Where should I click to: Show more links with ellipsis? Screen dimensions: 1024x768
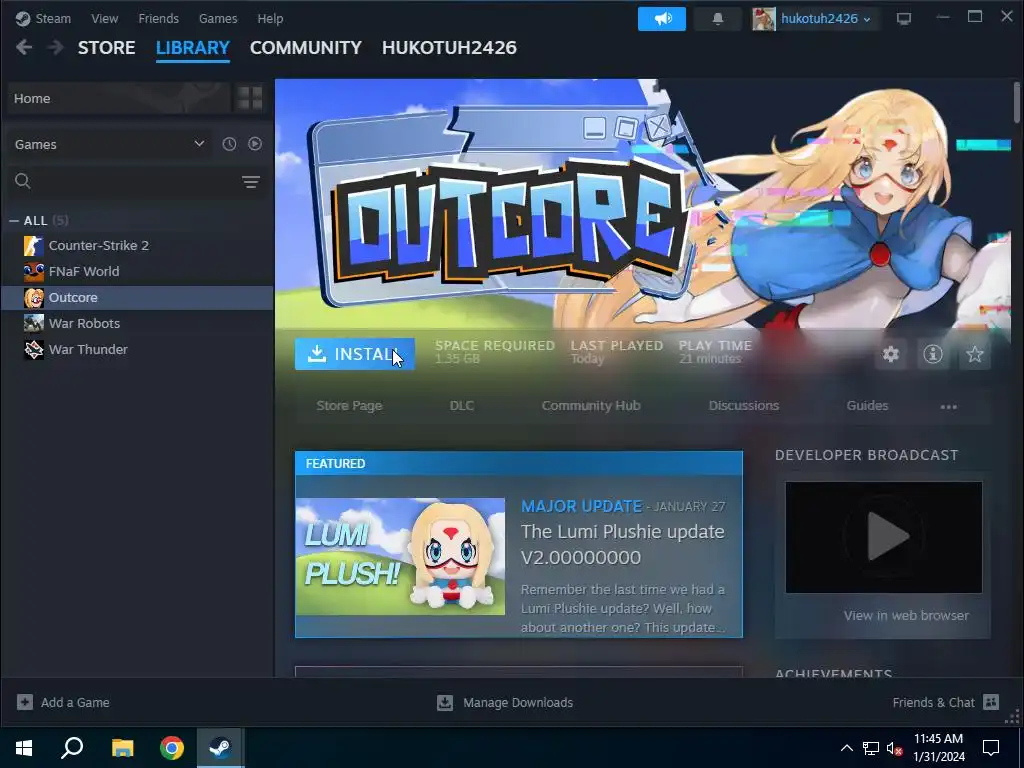948,406
